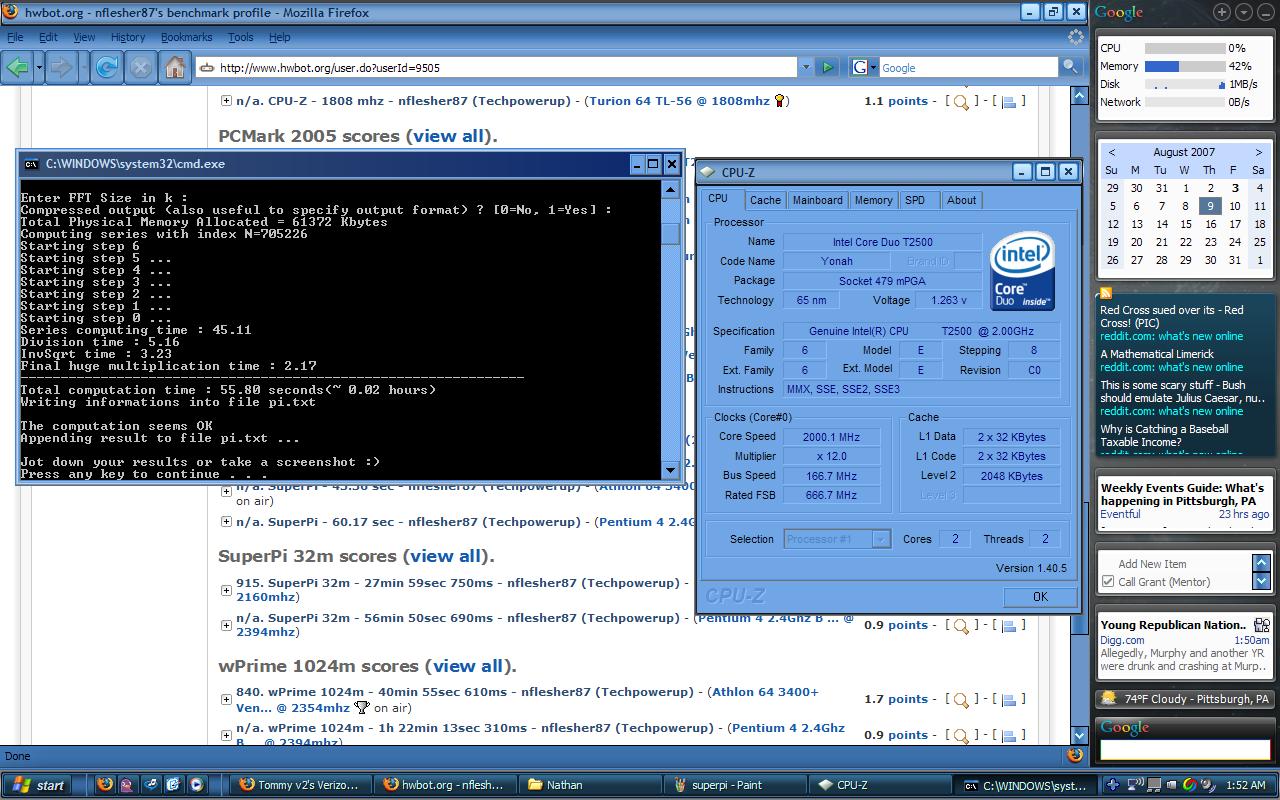Screen dimensions: 1280x800
Task: Open the Bookmarks menu in Firefox
Action: click(x=187, y=37)
